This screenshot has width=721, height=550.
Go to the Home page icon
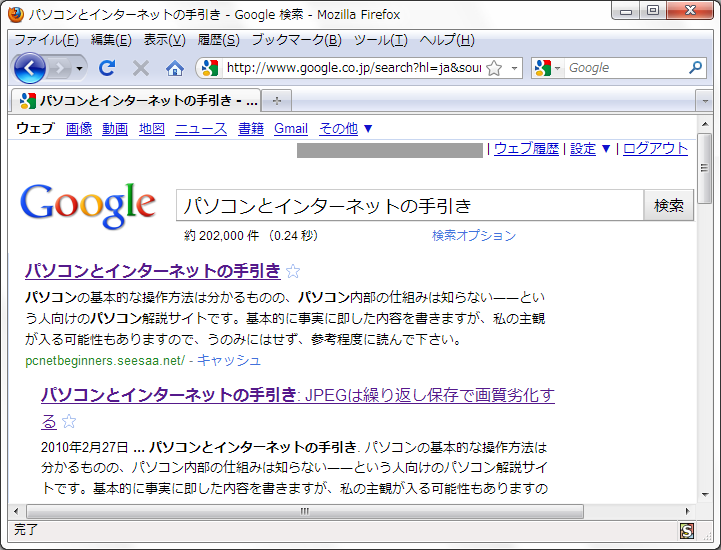click(175, 68)
